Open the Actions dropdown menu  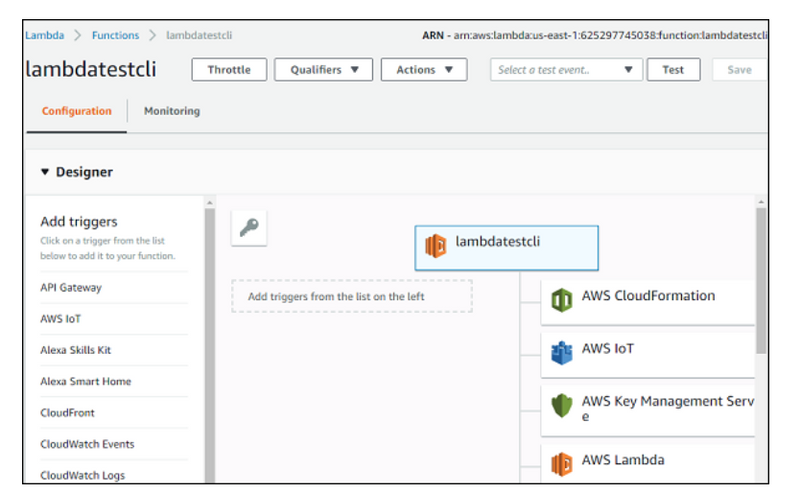424,70
